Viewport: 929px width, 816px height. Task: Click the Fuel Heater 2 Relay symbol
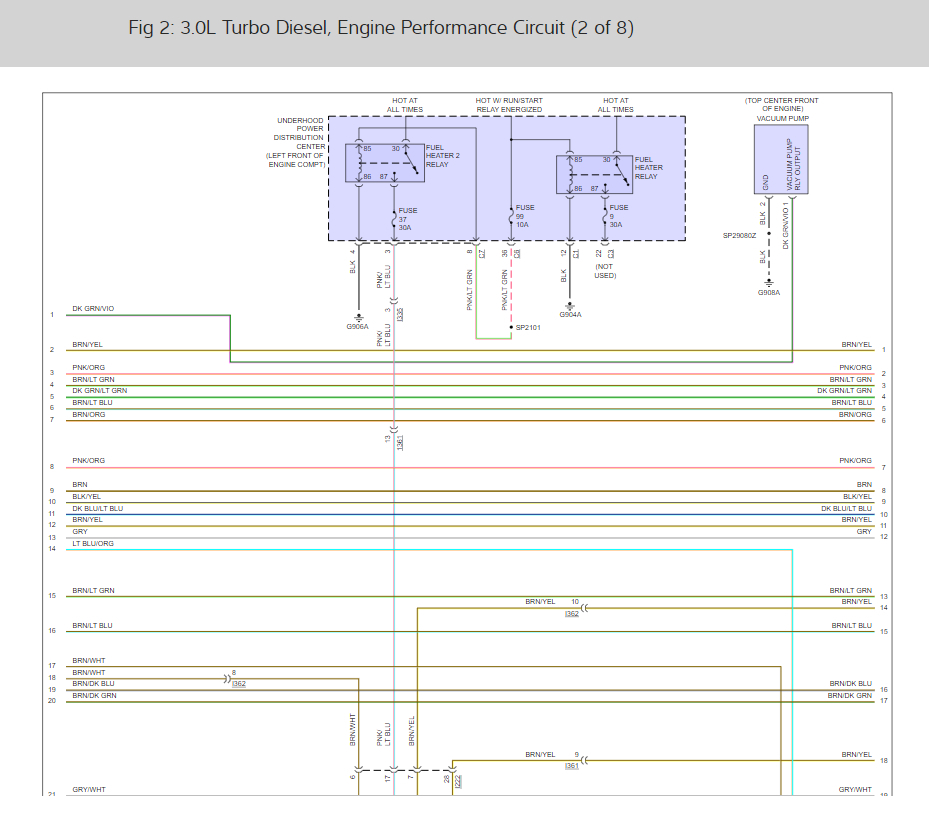pyautogui.click(x=384, y=163)
